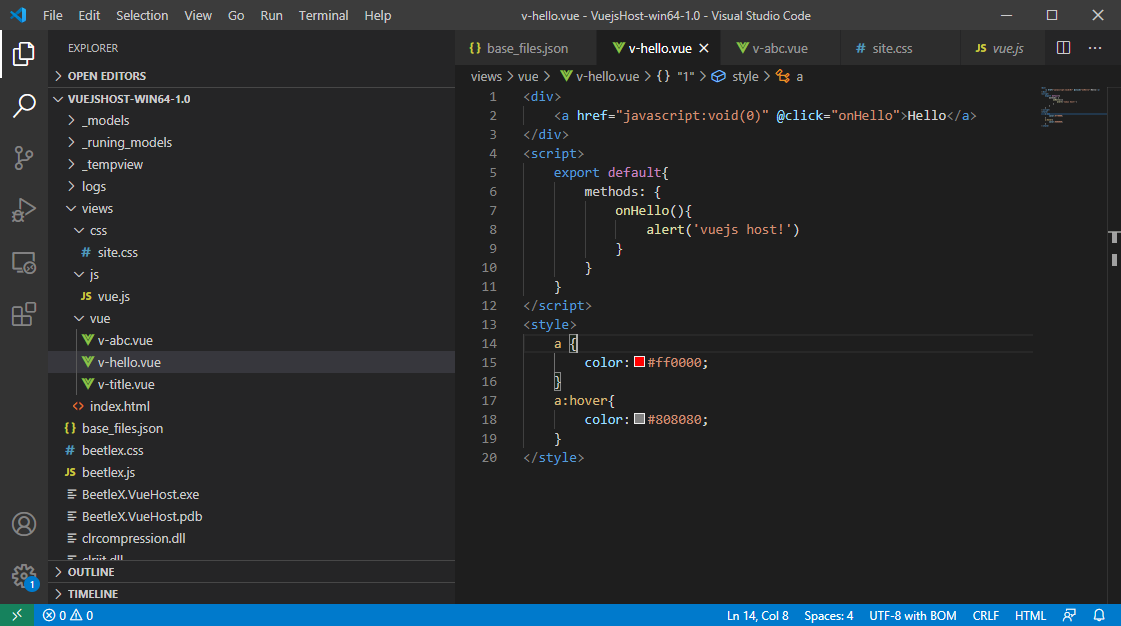Image resolution: width=1121 pixels, height=626 pixels.
Task: Collapse the css folder
Action: [x=251, y=231]
